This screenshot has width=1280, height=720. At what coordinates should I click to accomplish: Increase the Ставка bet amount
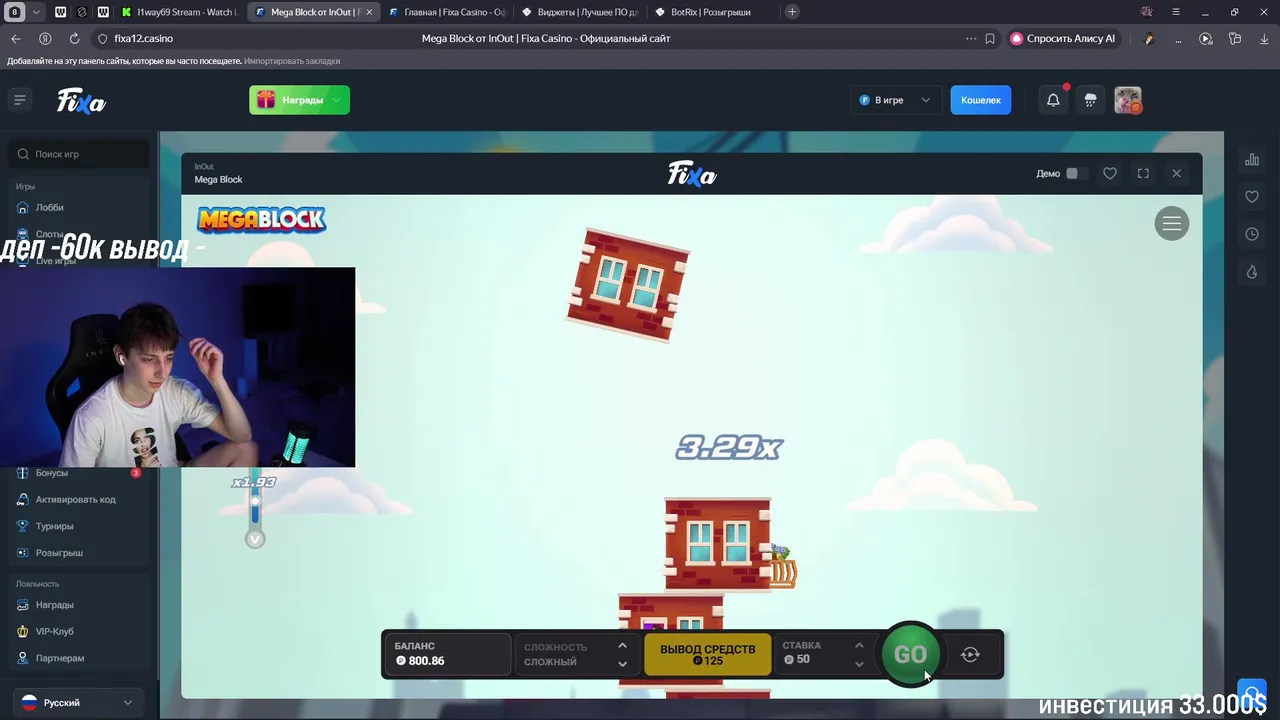point(859,646)
